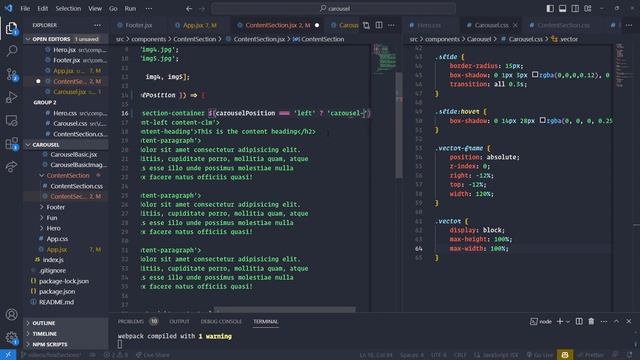Split the terminal
Screen dimensions: 640x360
(579, 322)
